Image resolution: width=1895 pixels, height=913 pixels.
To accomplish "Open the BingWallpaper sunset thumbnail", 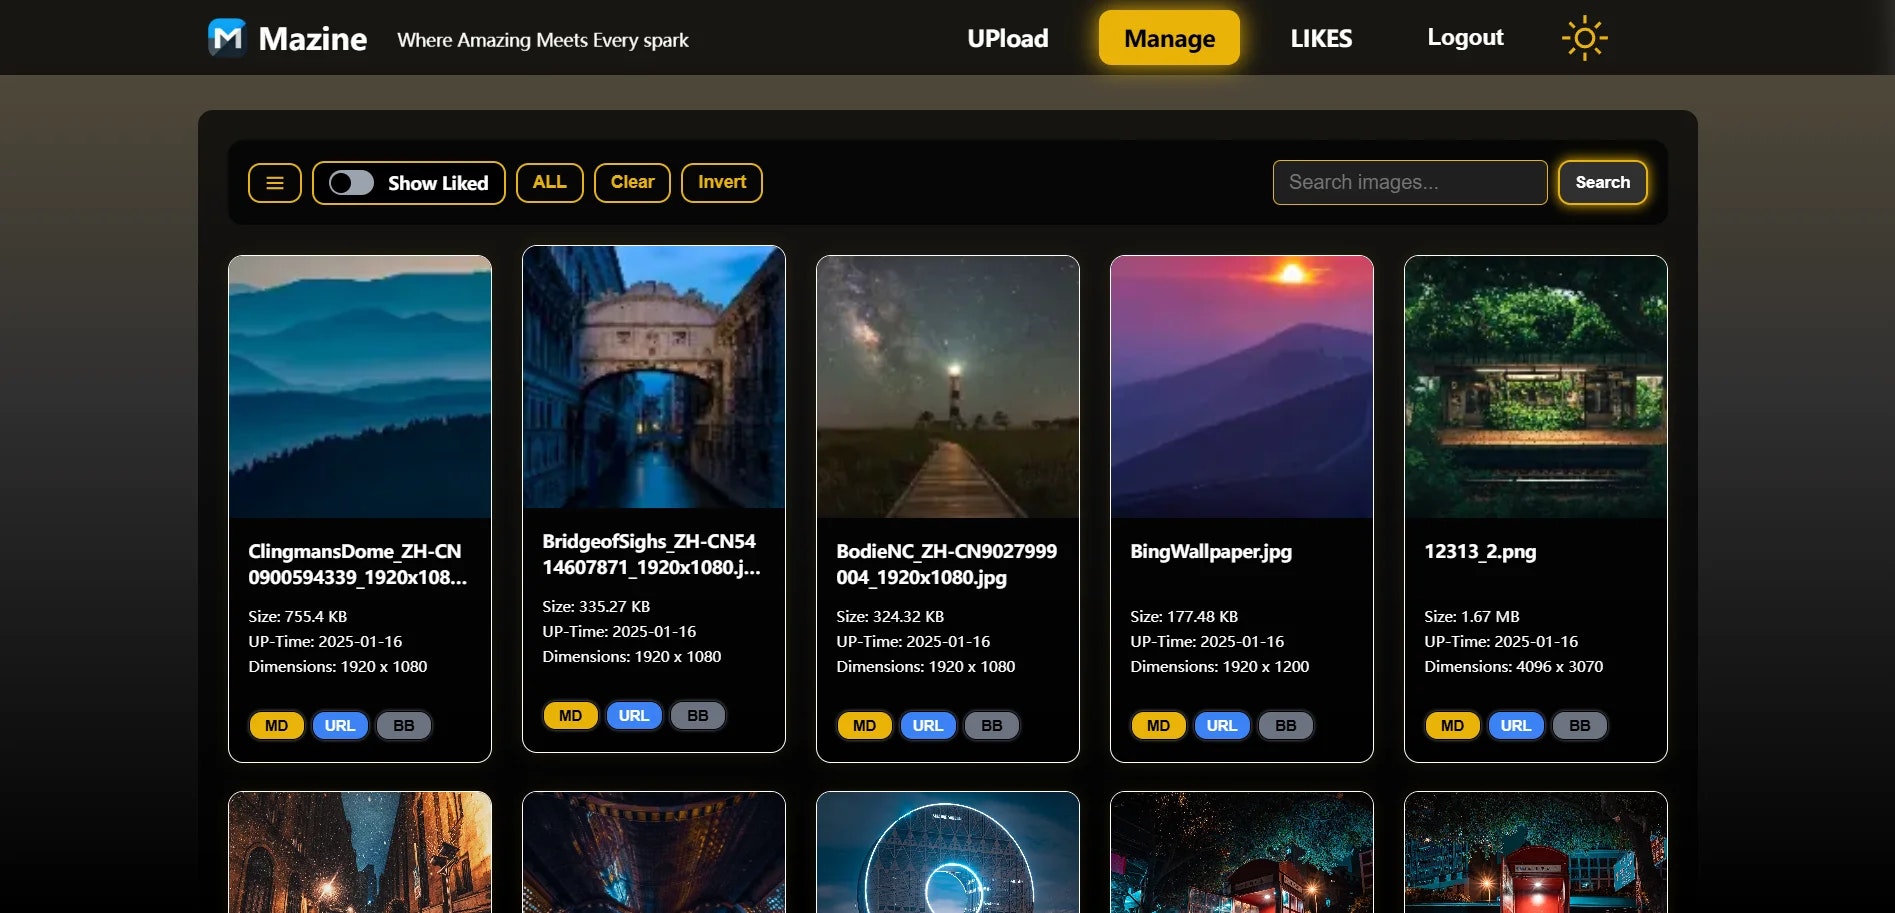I will point(1242,387).
